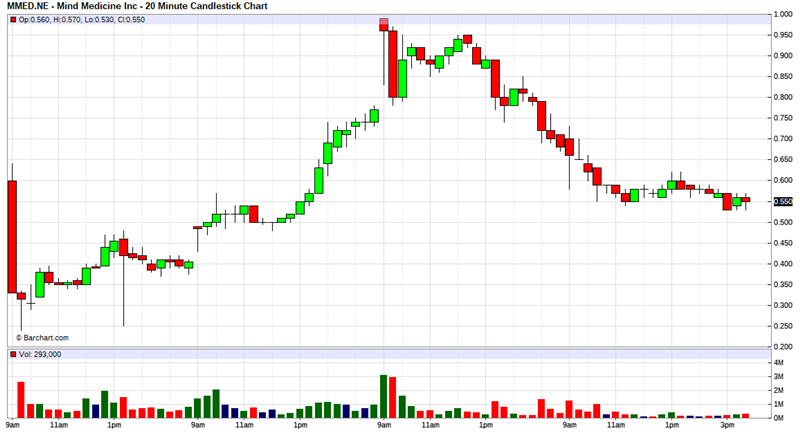The width and height of the screenshot is (800, 446).
Task: Click the 0M volume axis label
Action: pos(779,418)
